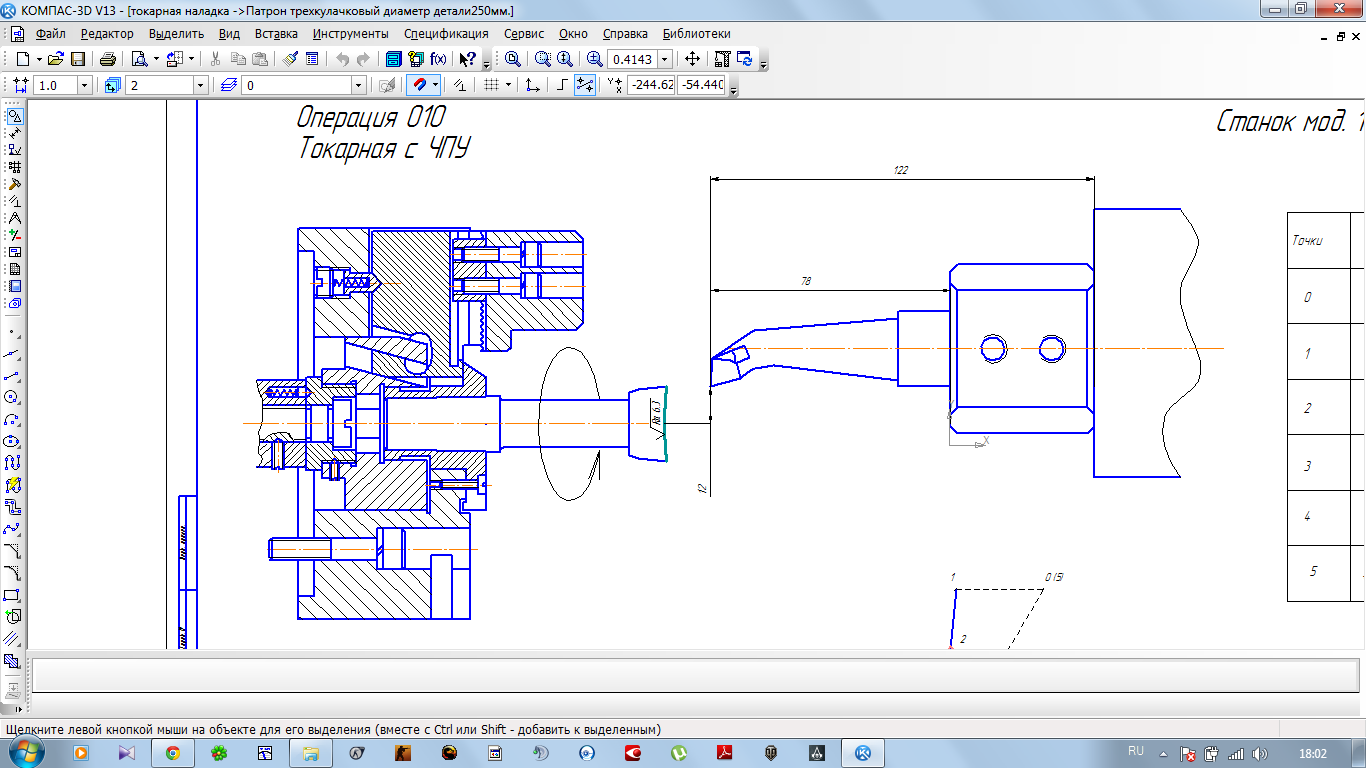Screen dimensions: 1366x768
Task: Open print preview with the magnifier-page icon
Action: [140, 59]
